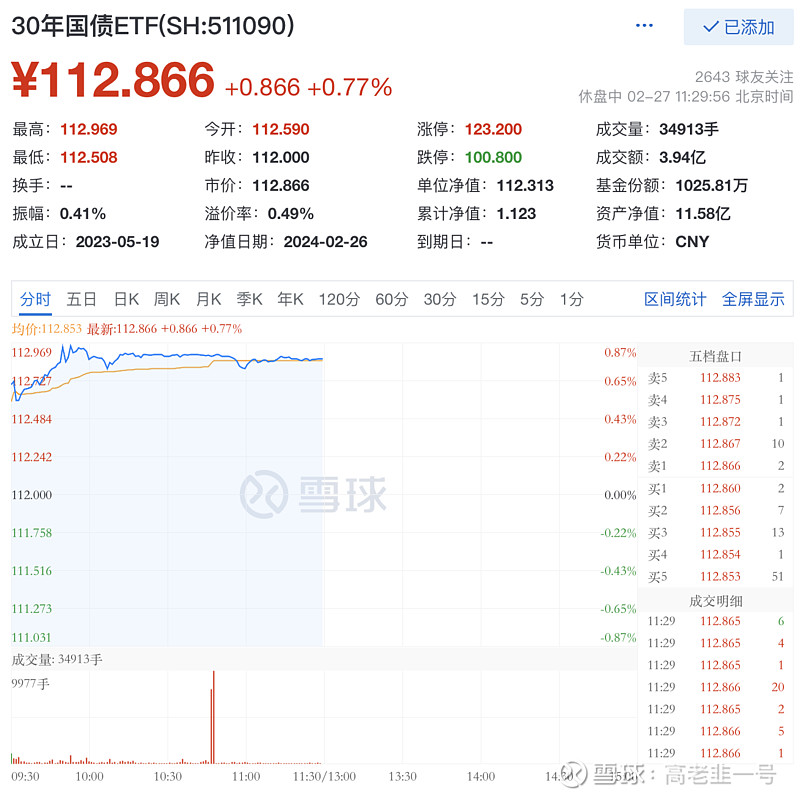
Task: Open the more options (···) icon
Action: coord(644,24)
